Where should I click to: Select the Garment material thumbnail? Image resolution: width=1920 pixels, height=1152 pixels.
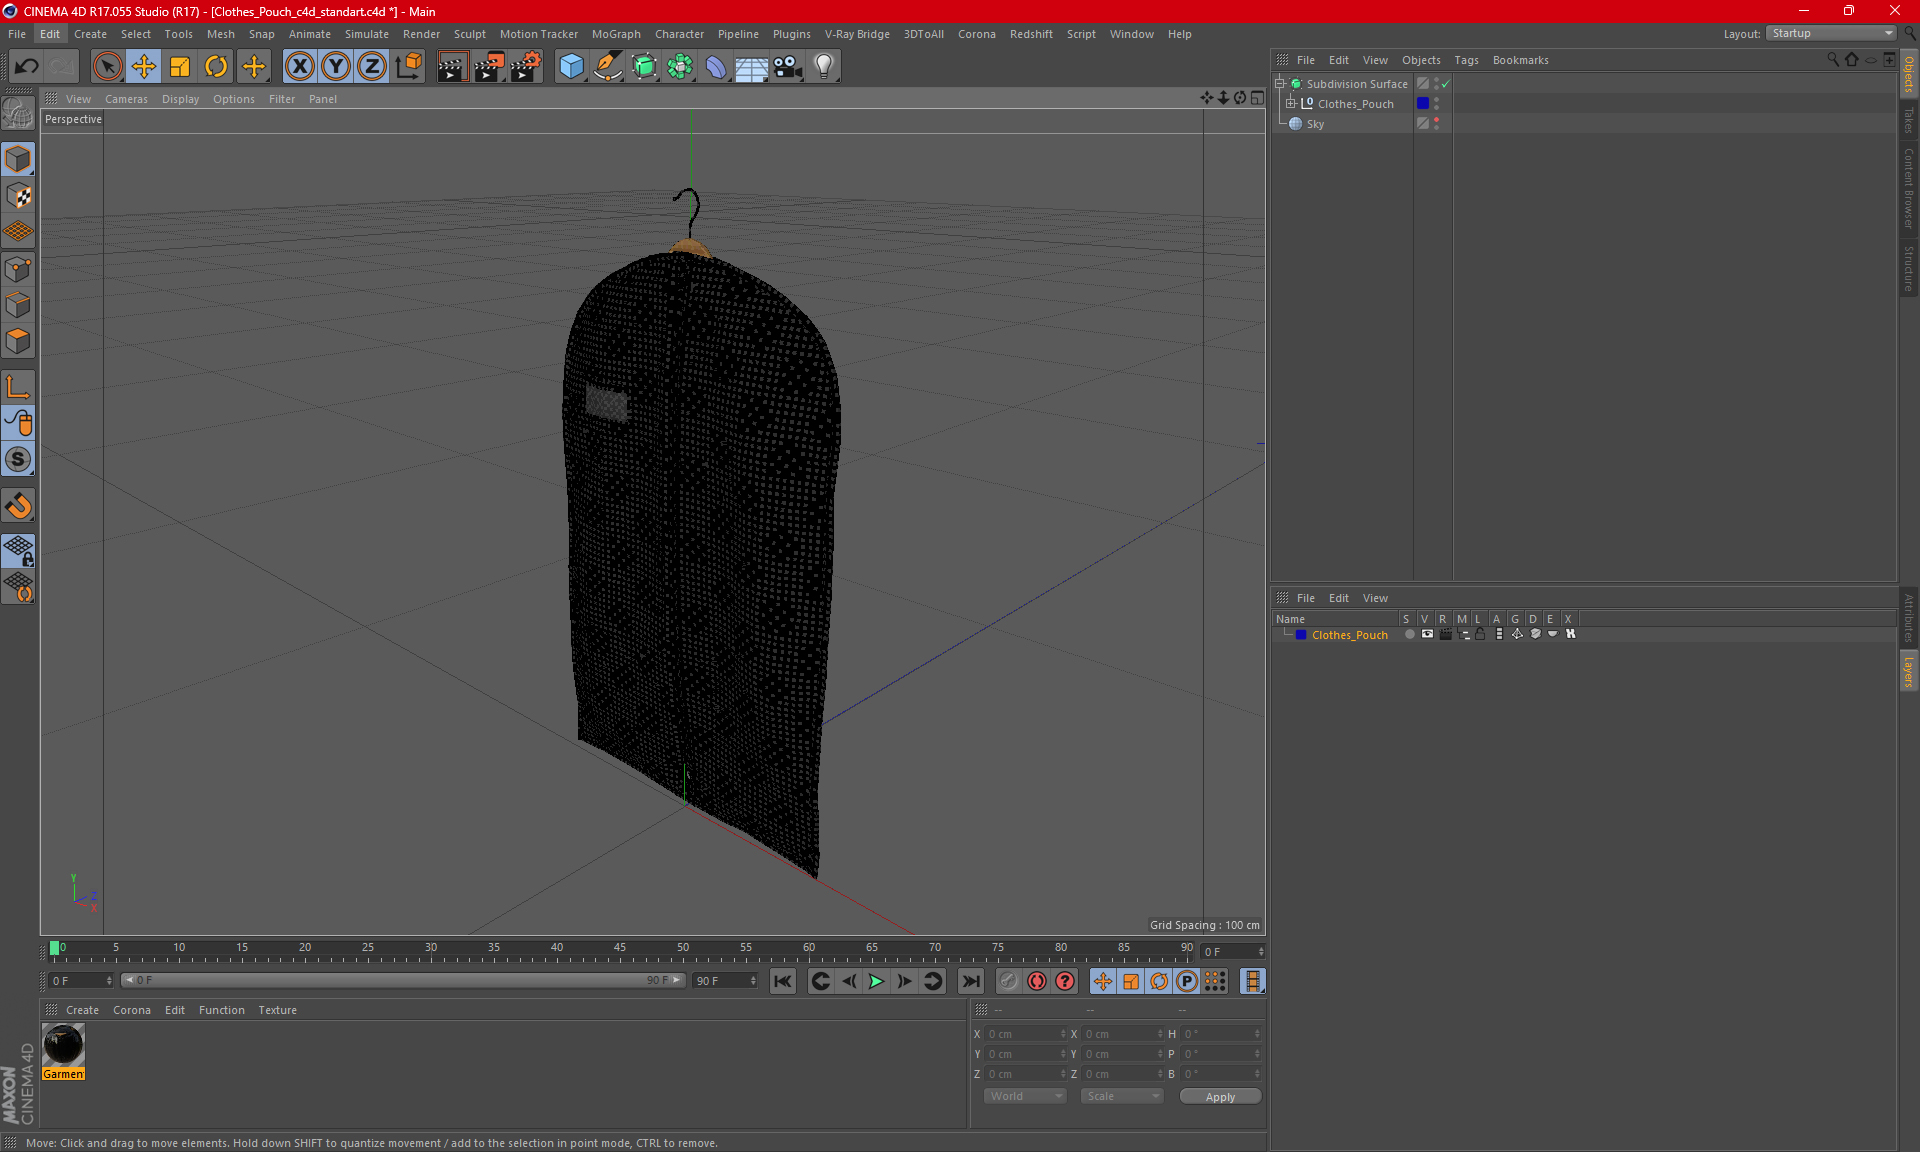(x=64, y=1046)
